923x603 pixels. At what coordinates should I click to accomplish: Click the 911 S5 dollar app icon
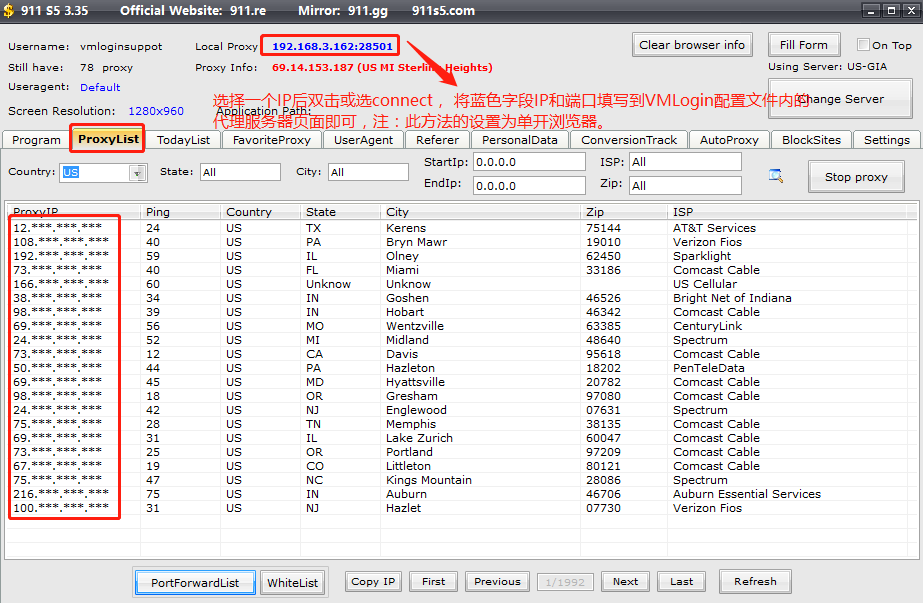tap(9, 11)
